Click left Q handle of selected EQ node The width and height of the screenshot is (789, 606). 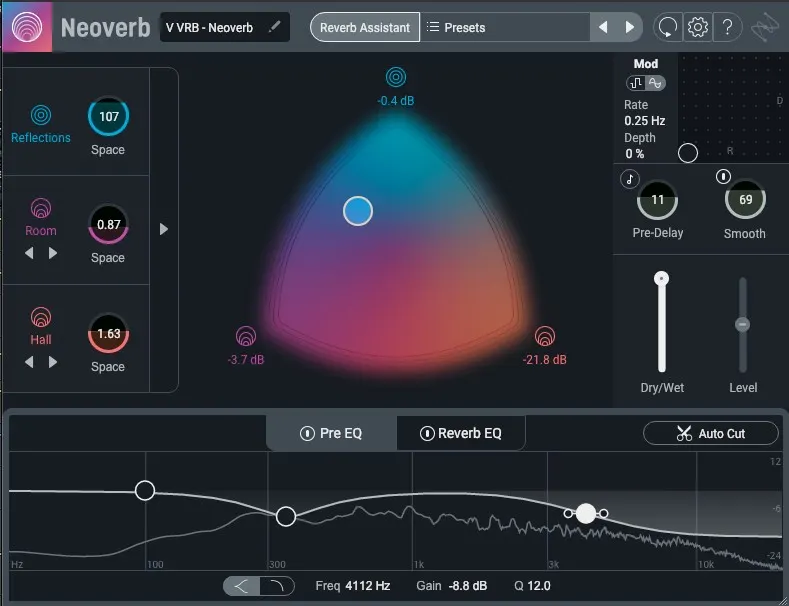pyautogui.click(x=568, y=513)
